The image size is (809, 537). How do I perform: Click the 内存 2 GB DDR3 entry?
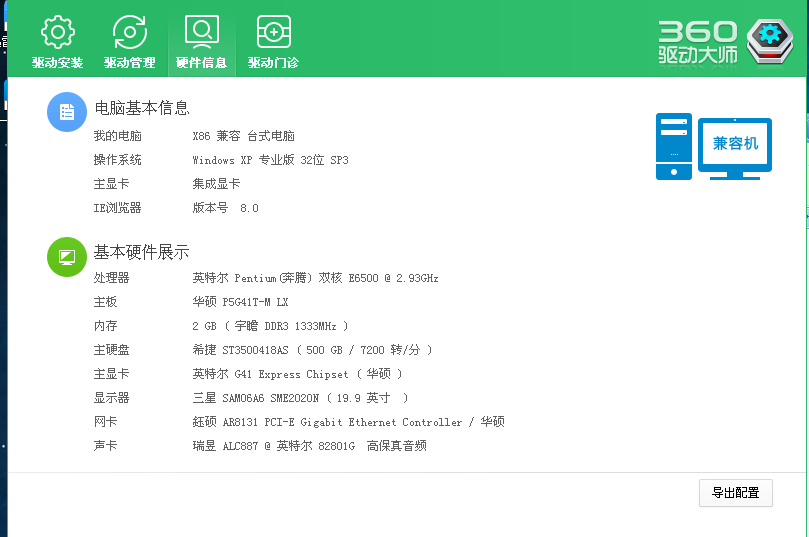point(270,326)
